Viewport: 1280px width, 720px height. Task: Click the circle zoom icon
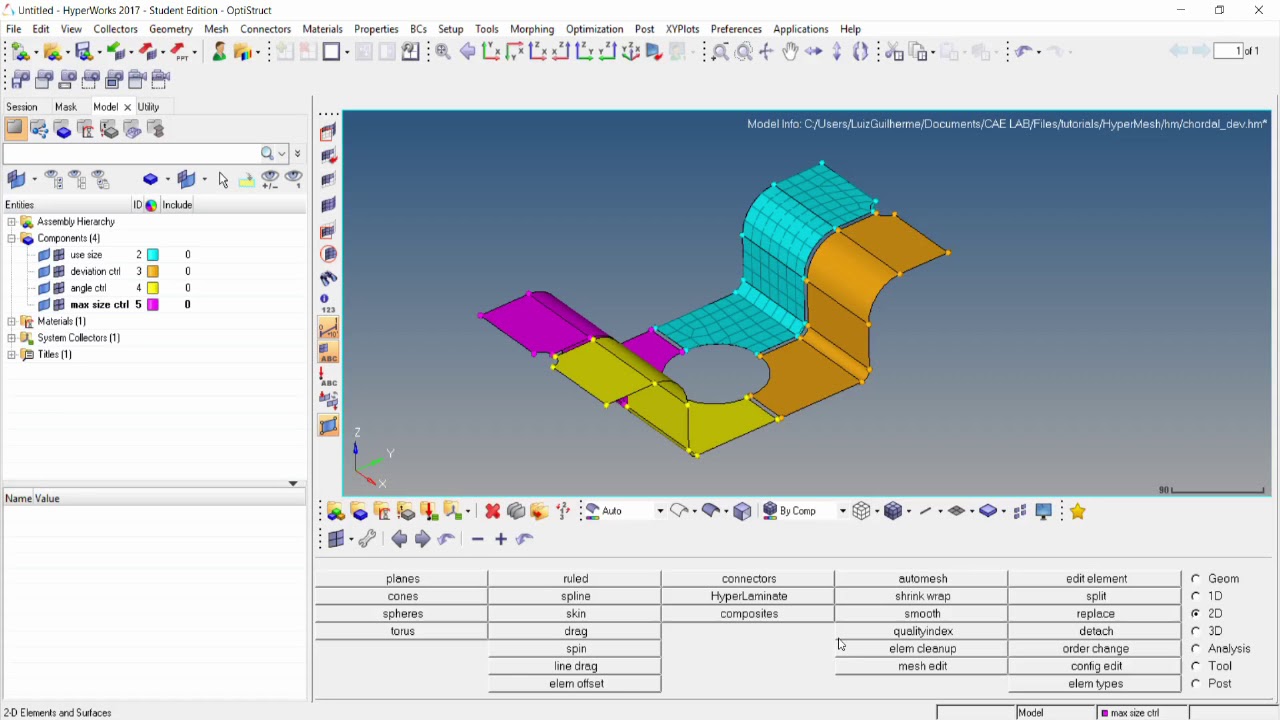click(x=743, y=52)
